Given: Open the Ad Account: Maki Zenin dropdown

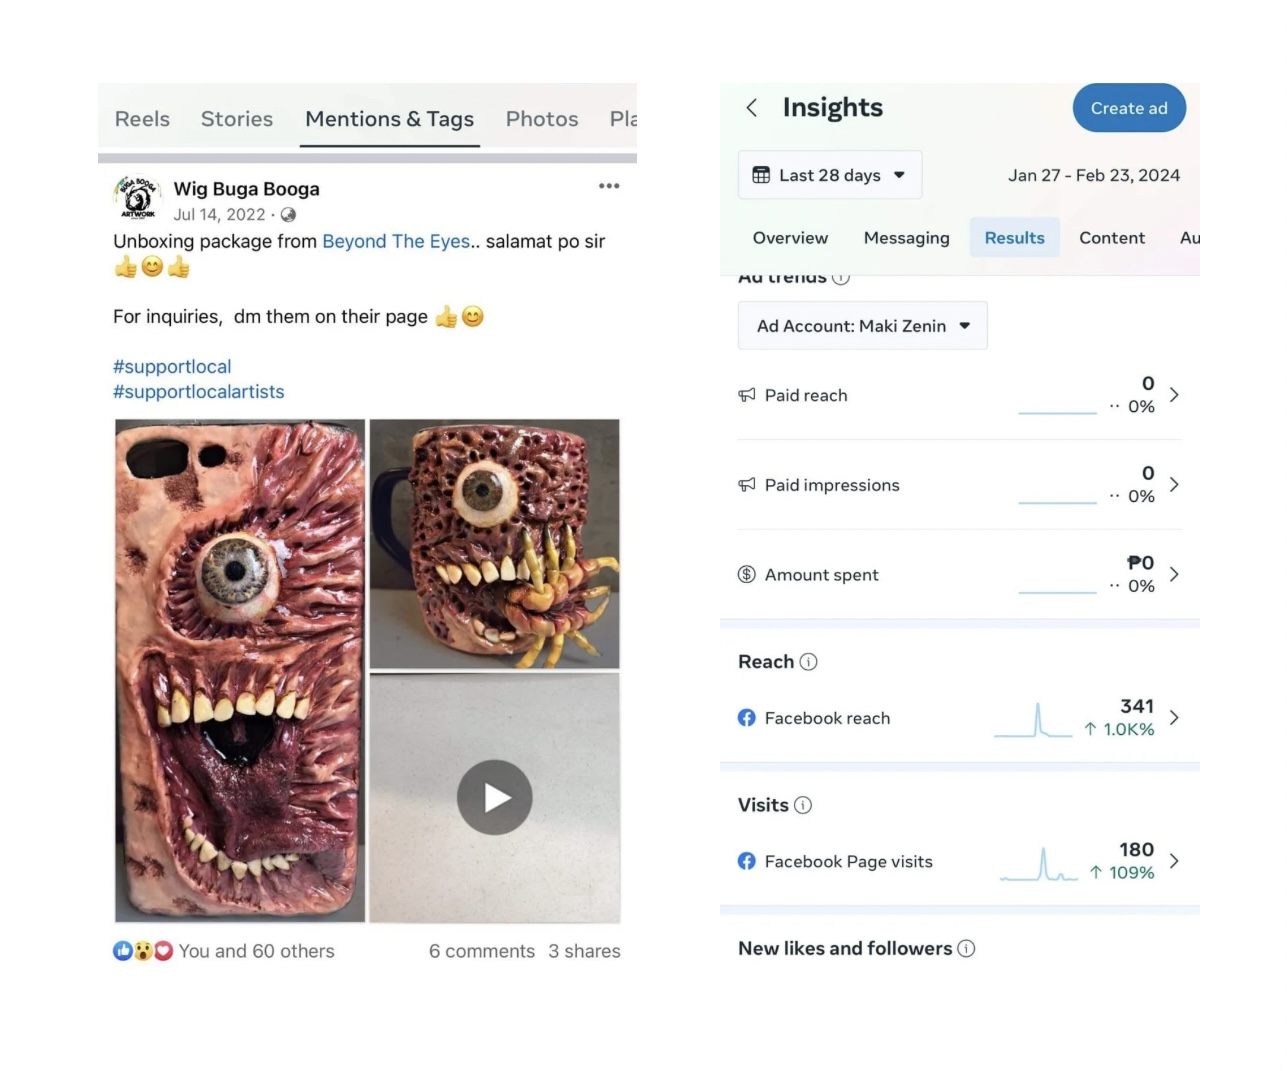Looking at the screenshot, I should click(x=863, y=326).
